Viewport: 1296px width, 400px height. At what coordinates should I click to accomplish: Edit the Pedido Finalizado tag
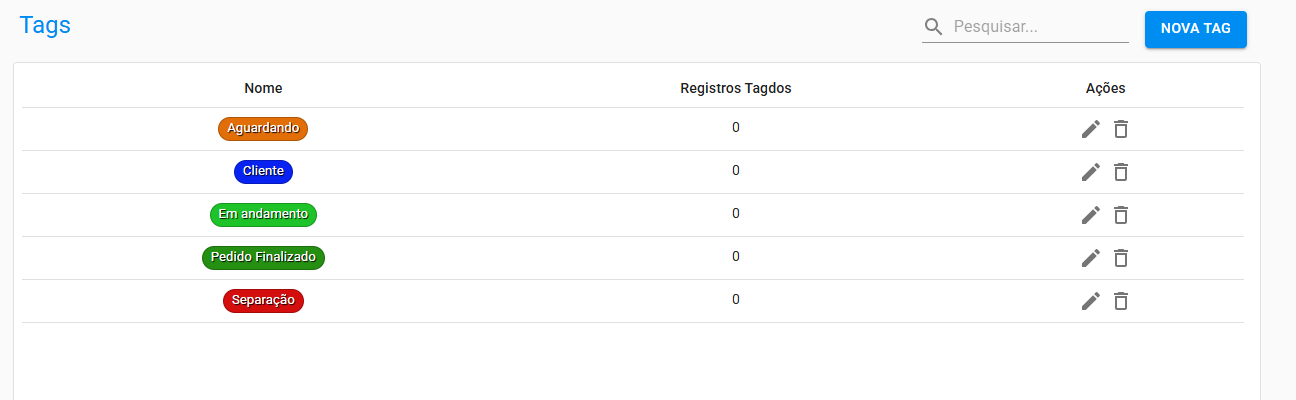click(1090, 258)
